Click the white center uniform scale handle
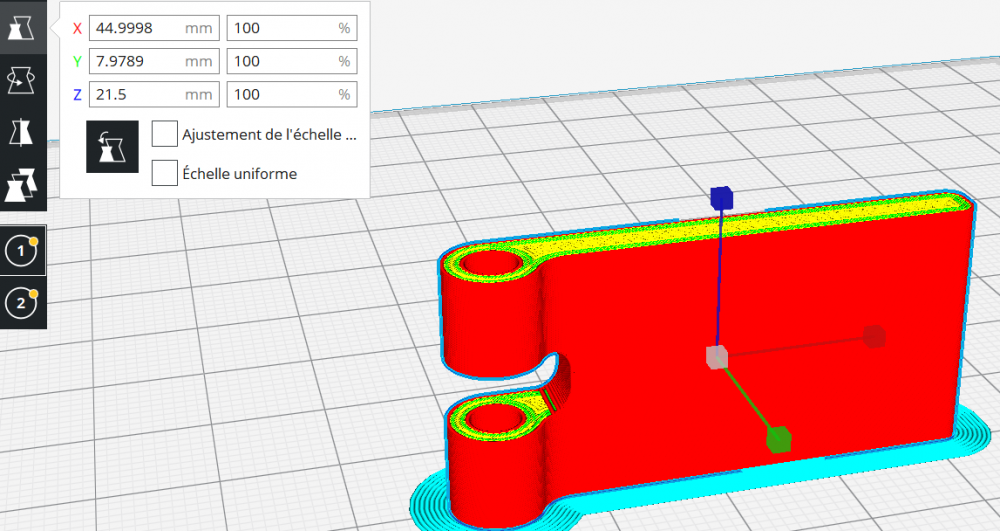The width and height of the screenshot is (1000, 531). coord(717,357)
